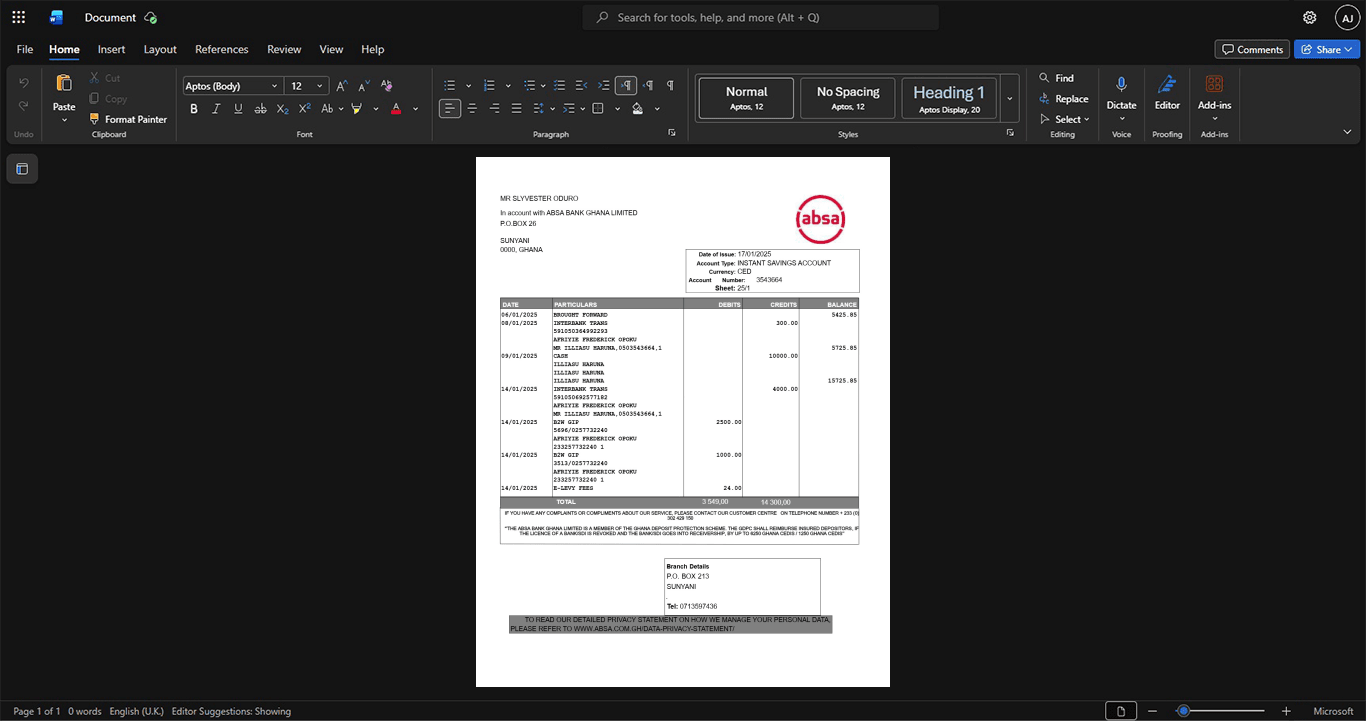
Task: Justify the paragraph text
Action: [x=516, y=108]
